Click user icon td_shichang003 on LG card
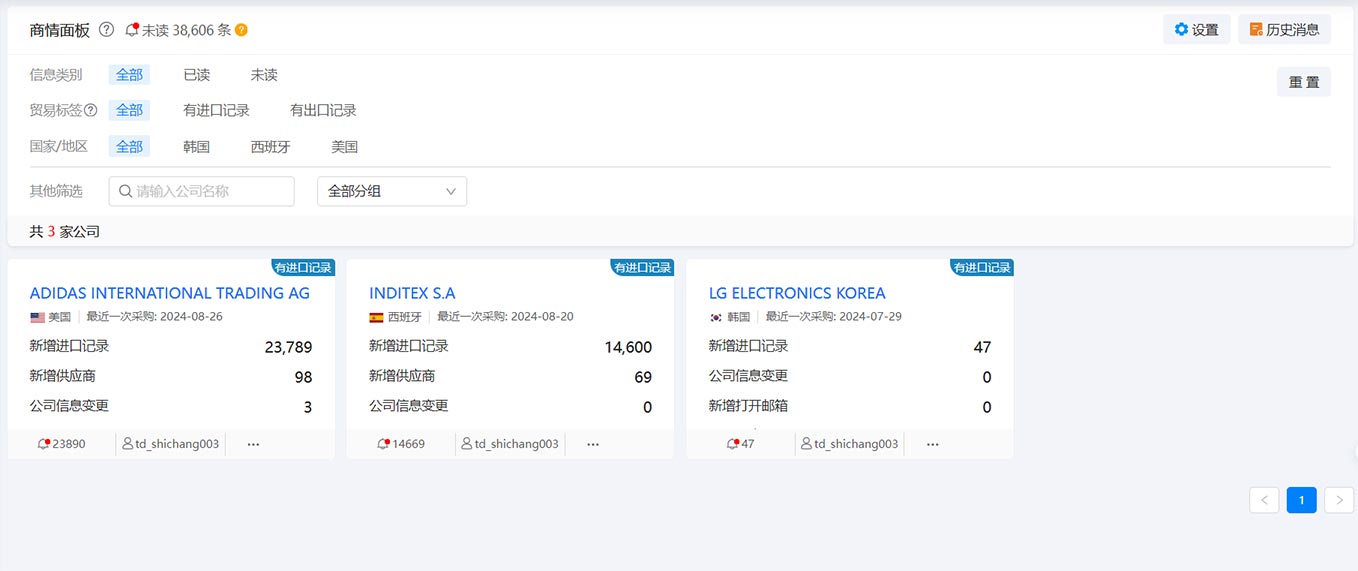This screenshot has width=1358, height=571. (x=806, y=443)
